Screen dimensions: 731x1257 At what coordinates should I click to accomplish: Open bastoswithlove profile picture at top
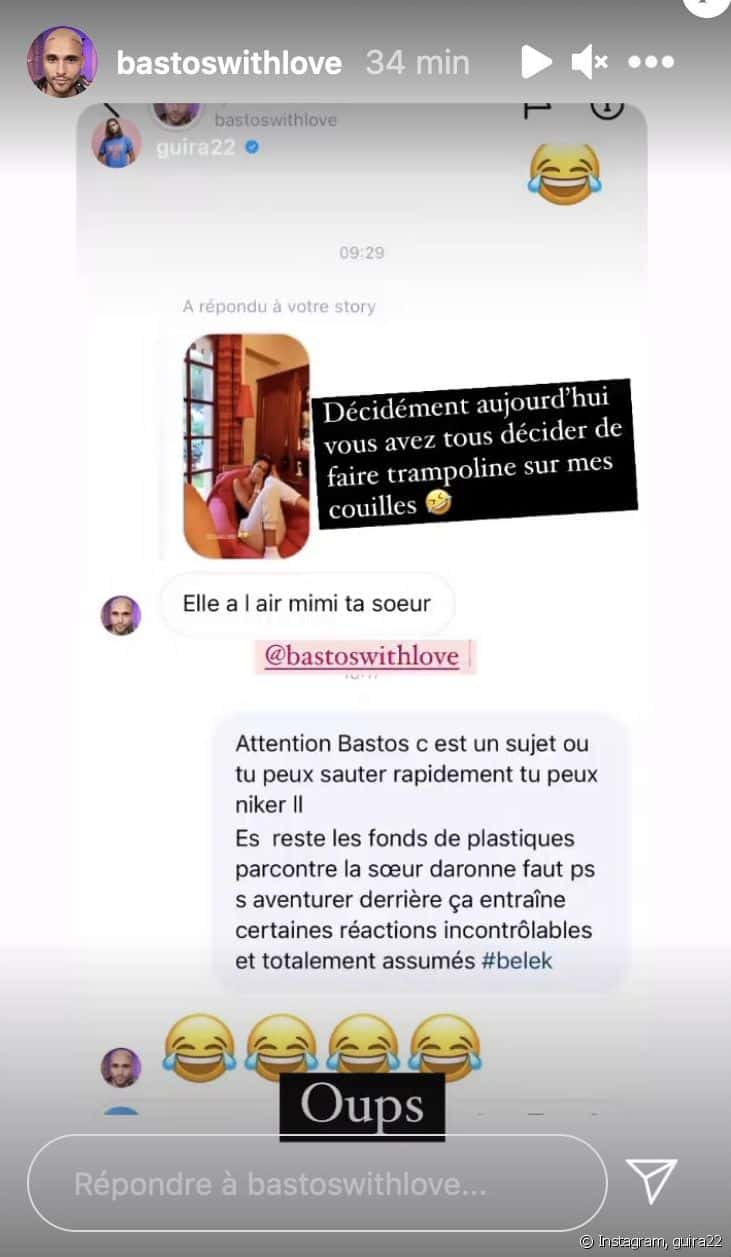tap(62, 62)
